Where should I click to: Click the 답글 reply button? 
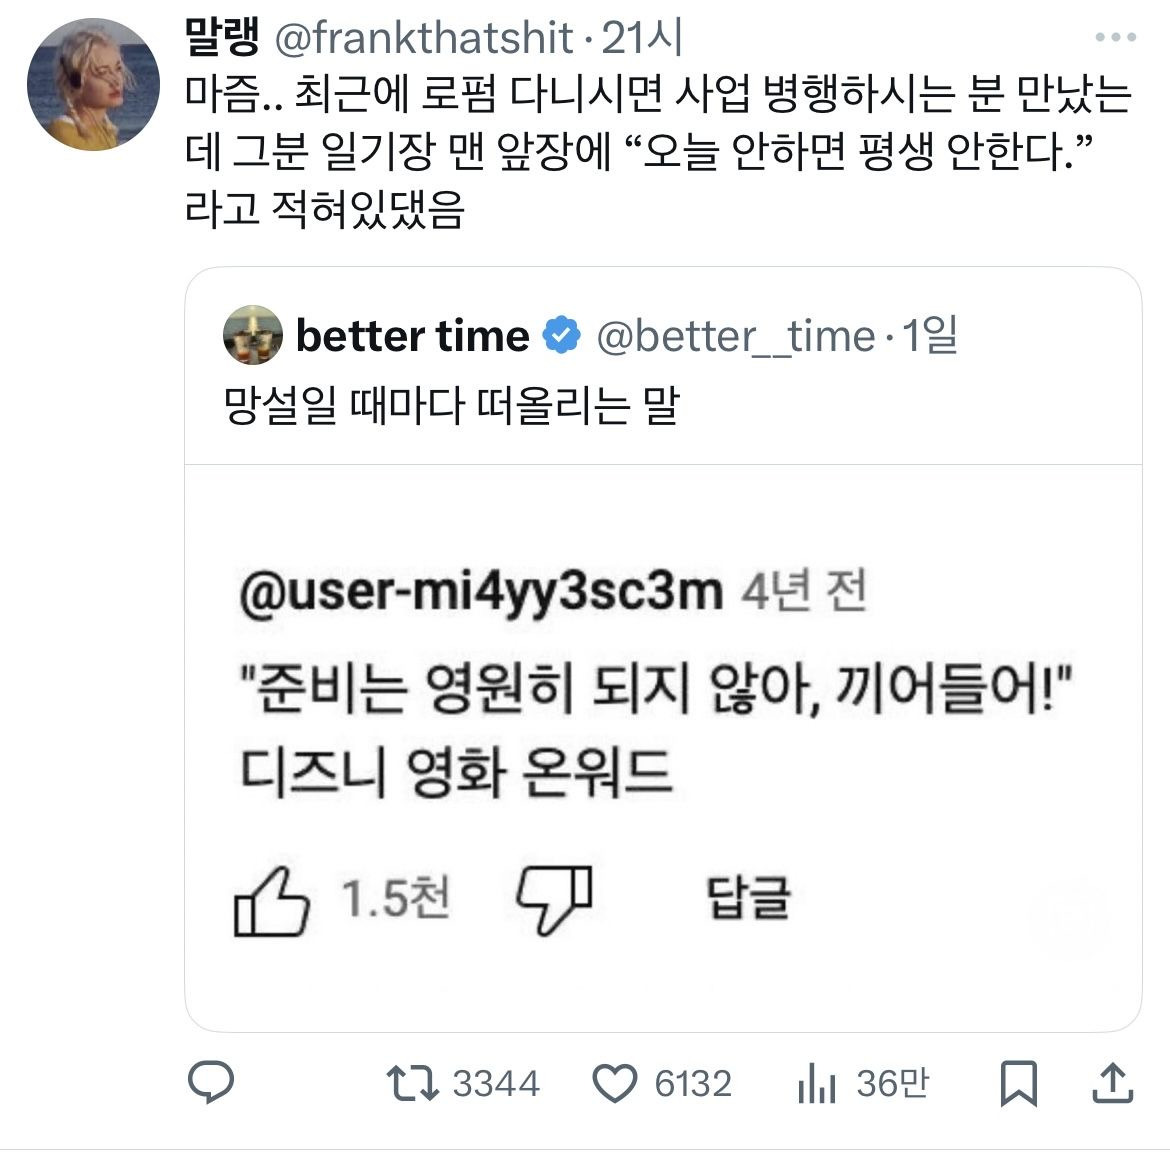pos(748,897)
